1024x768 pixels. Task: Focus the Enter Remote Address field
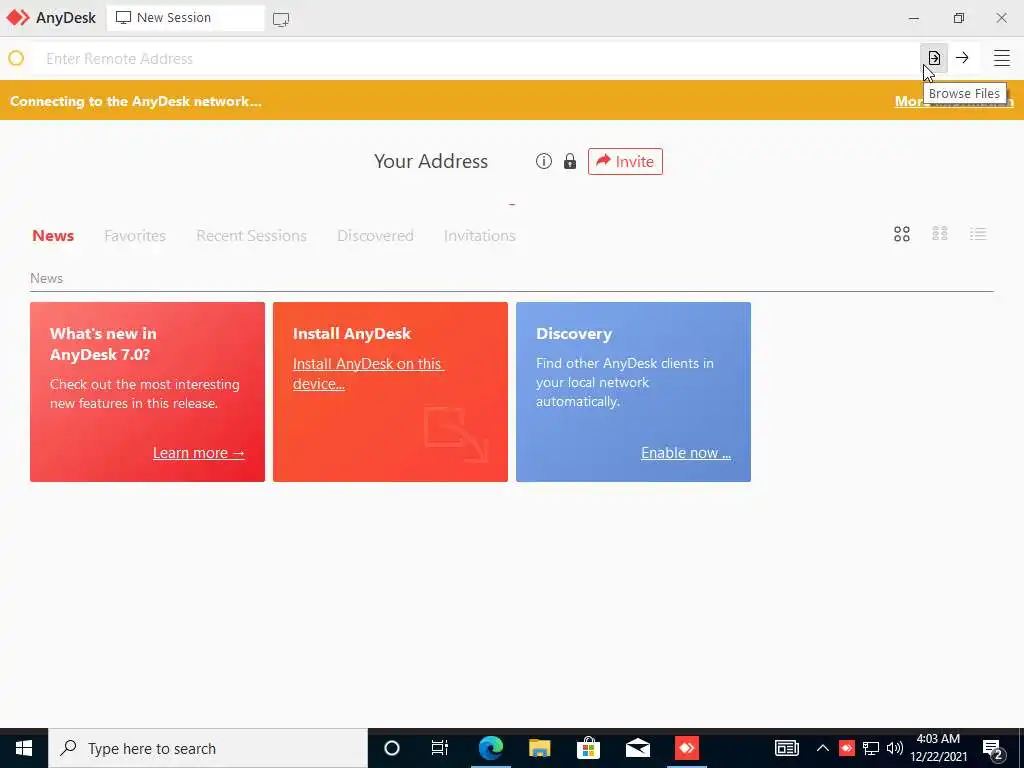477,59
